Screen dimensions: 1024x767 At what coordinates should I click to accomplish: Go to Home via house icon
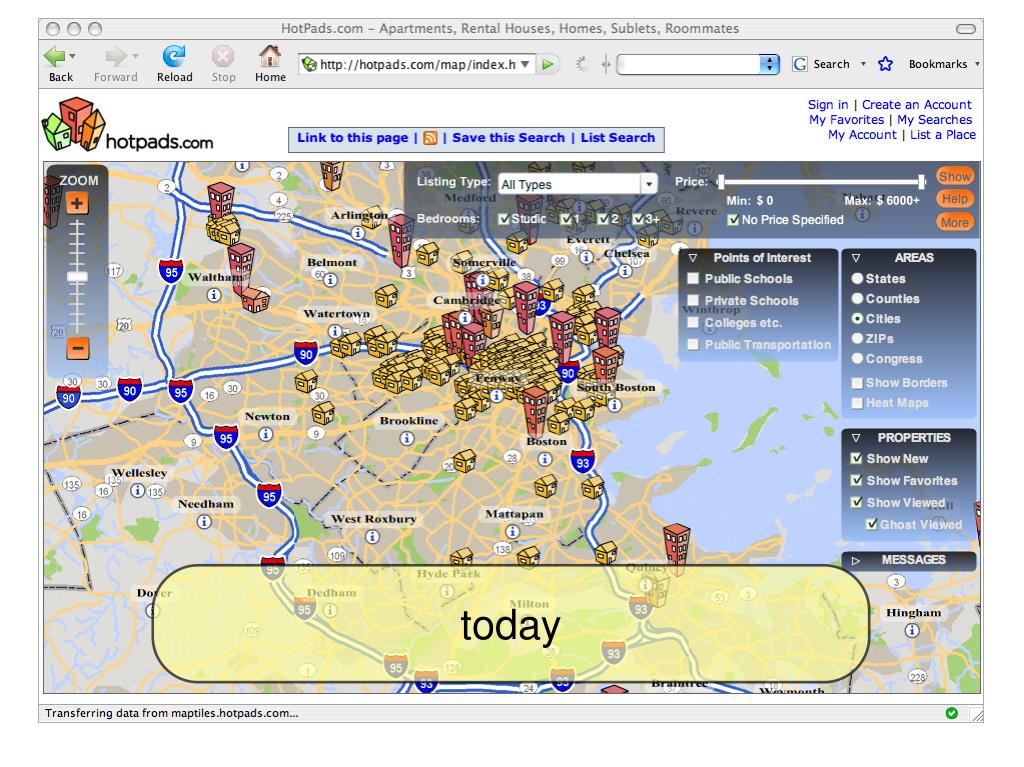pos(270,57)
